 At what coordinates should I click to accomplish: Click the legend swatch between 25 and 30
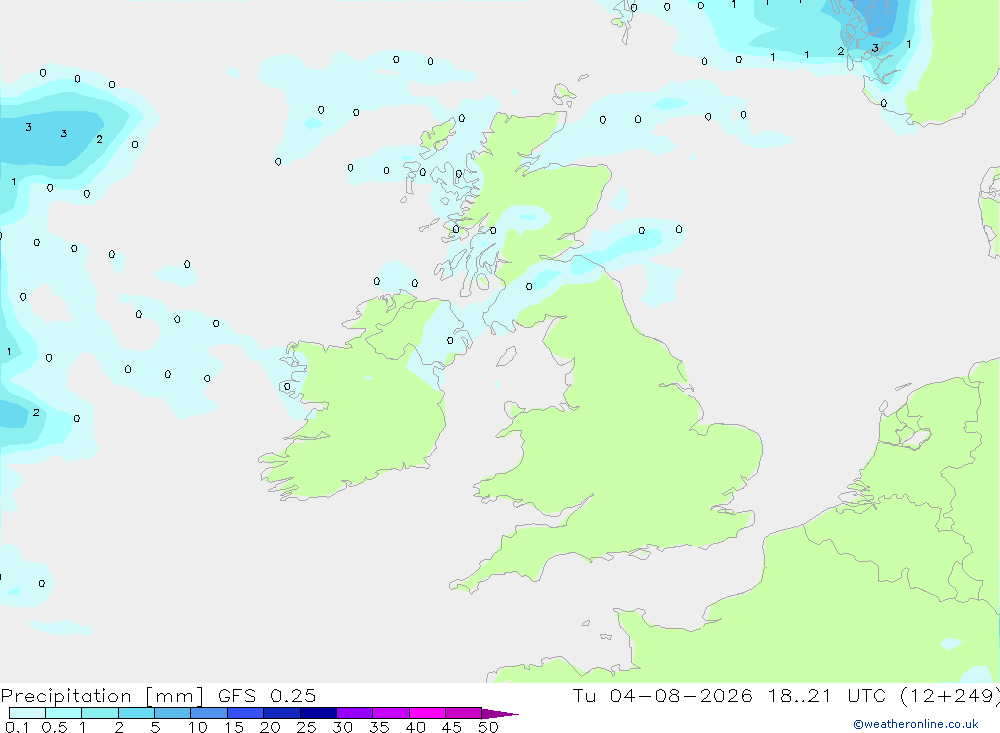(318, 713)
